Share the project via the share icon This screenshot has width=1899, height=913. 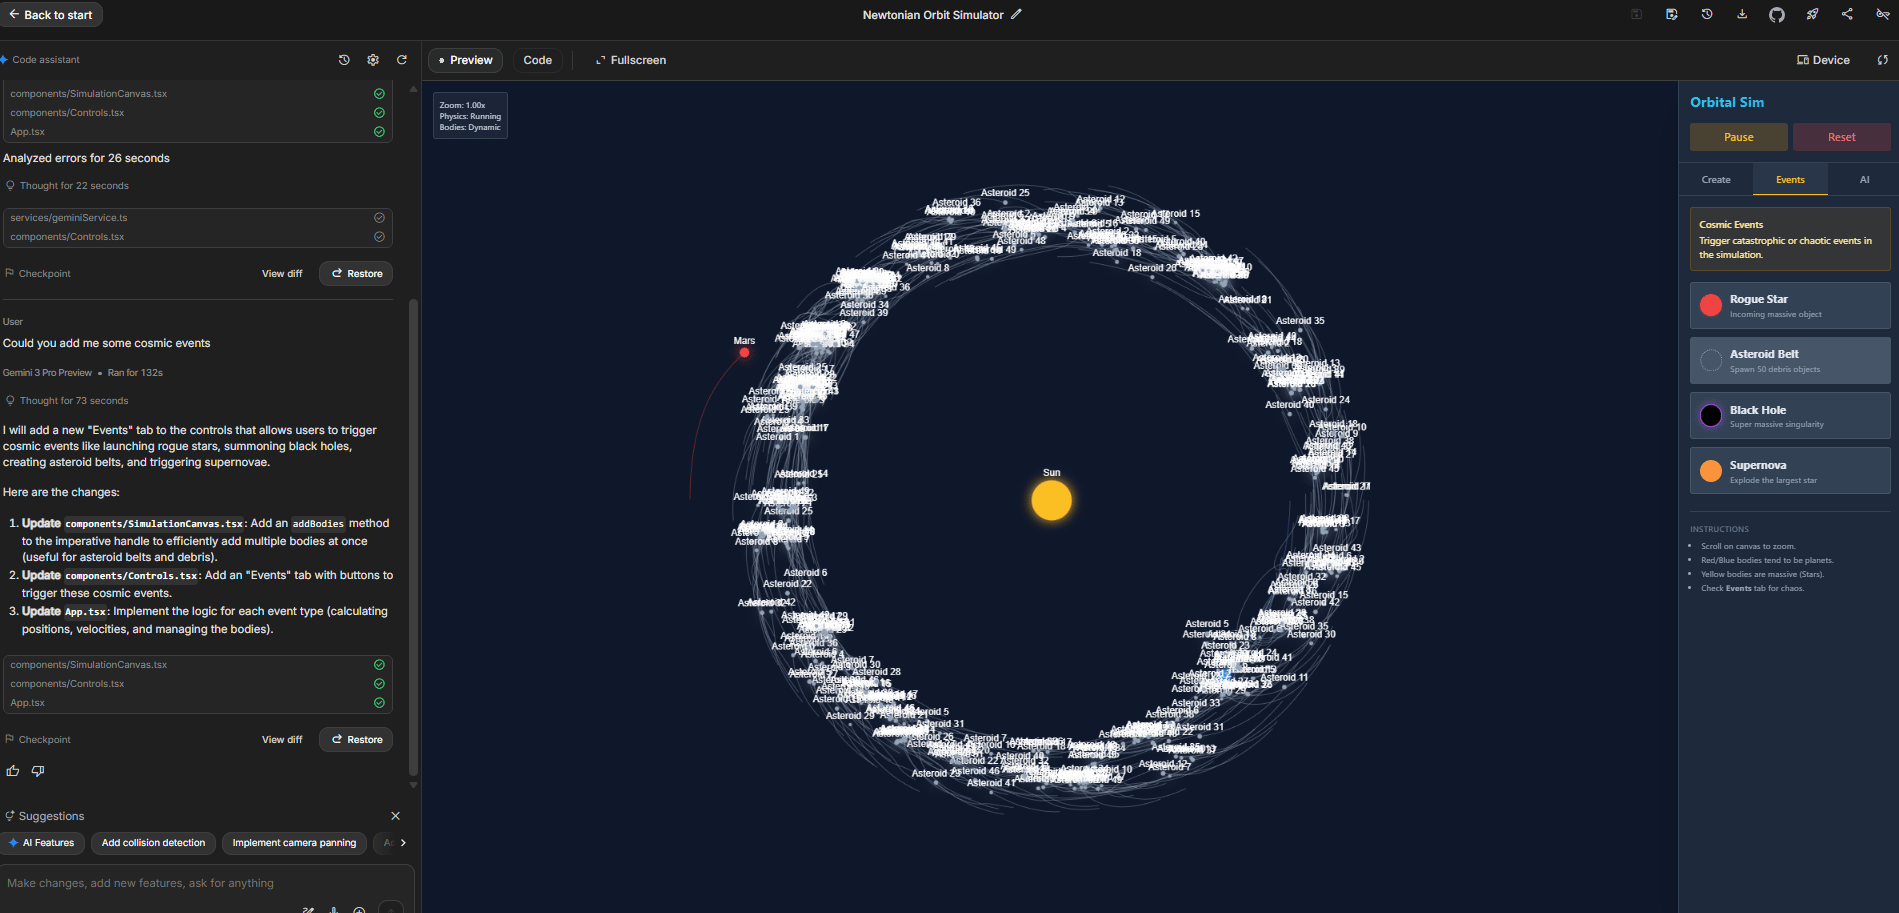pos(1847,14)
